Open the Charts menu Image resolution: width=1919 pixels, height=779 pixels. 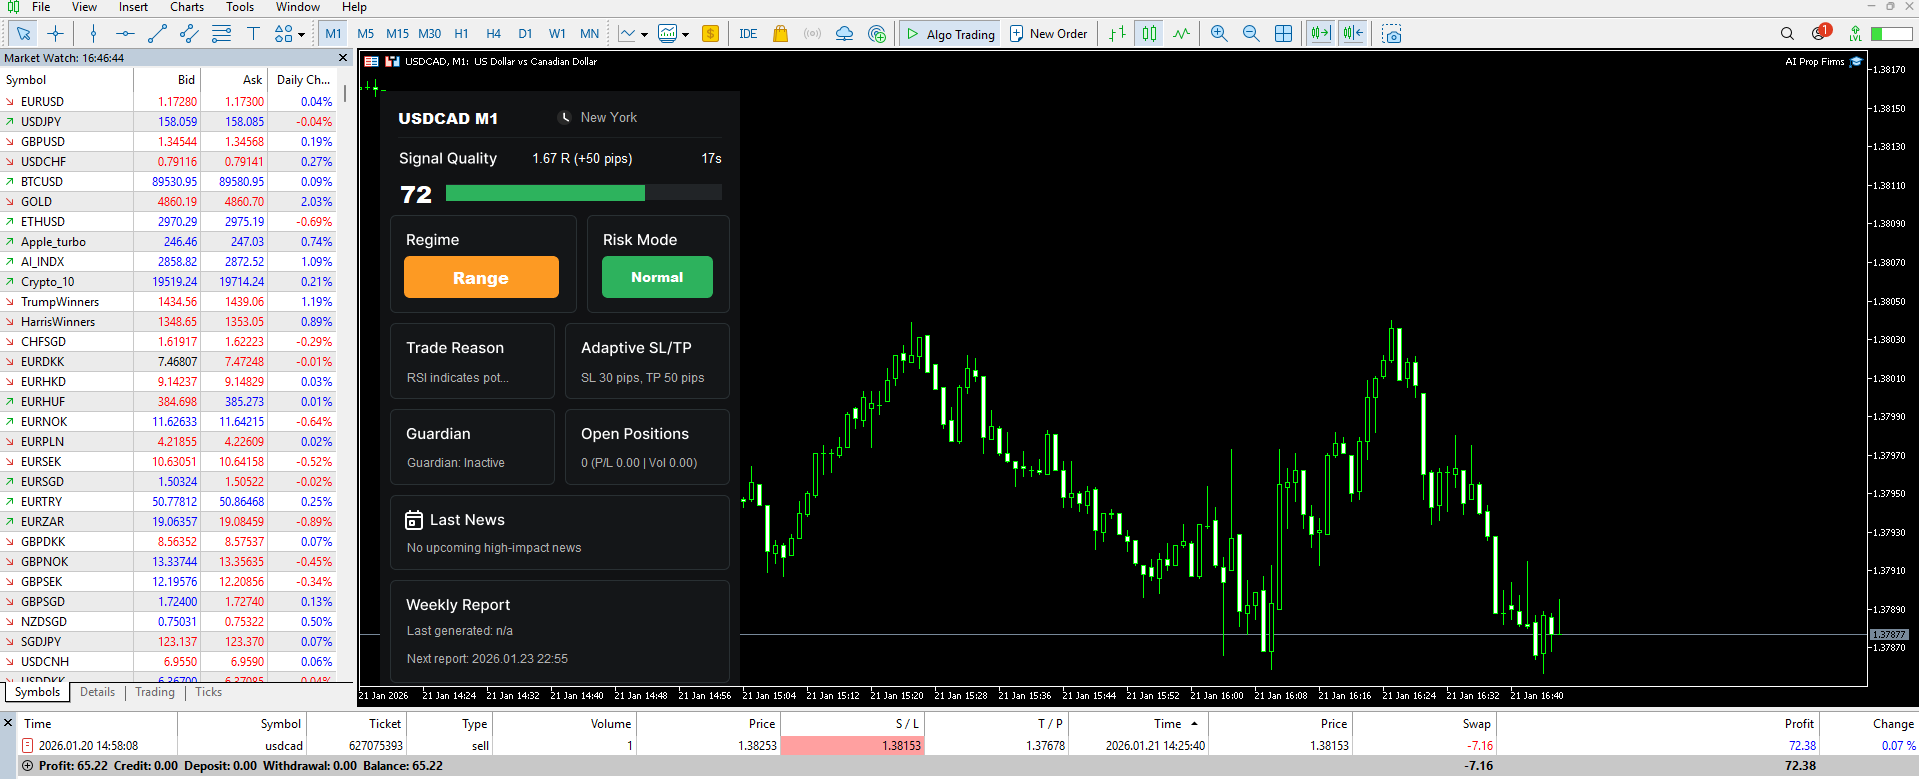[186, 7]
